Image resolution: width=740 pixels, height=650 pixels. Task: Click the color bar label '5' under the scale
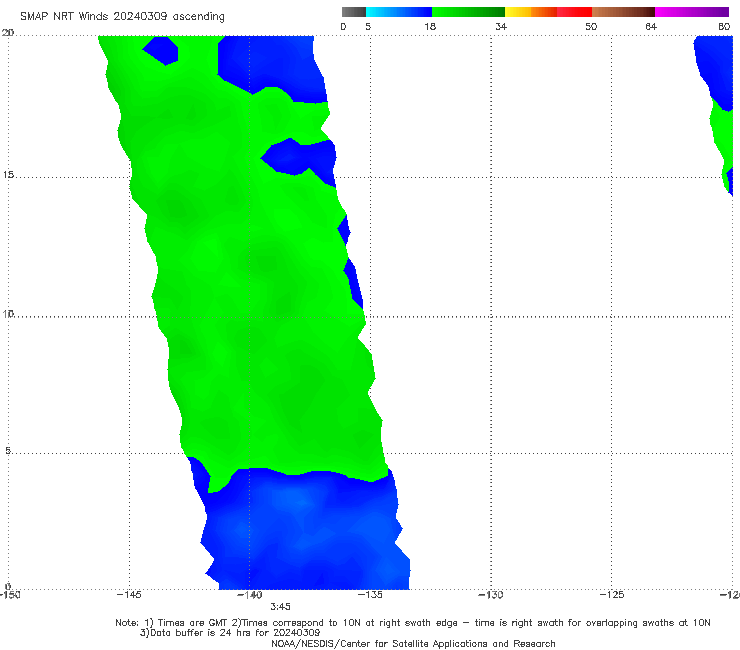(368, 26)
